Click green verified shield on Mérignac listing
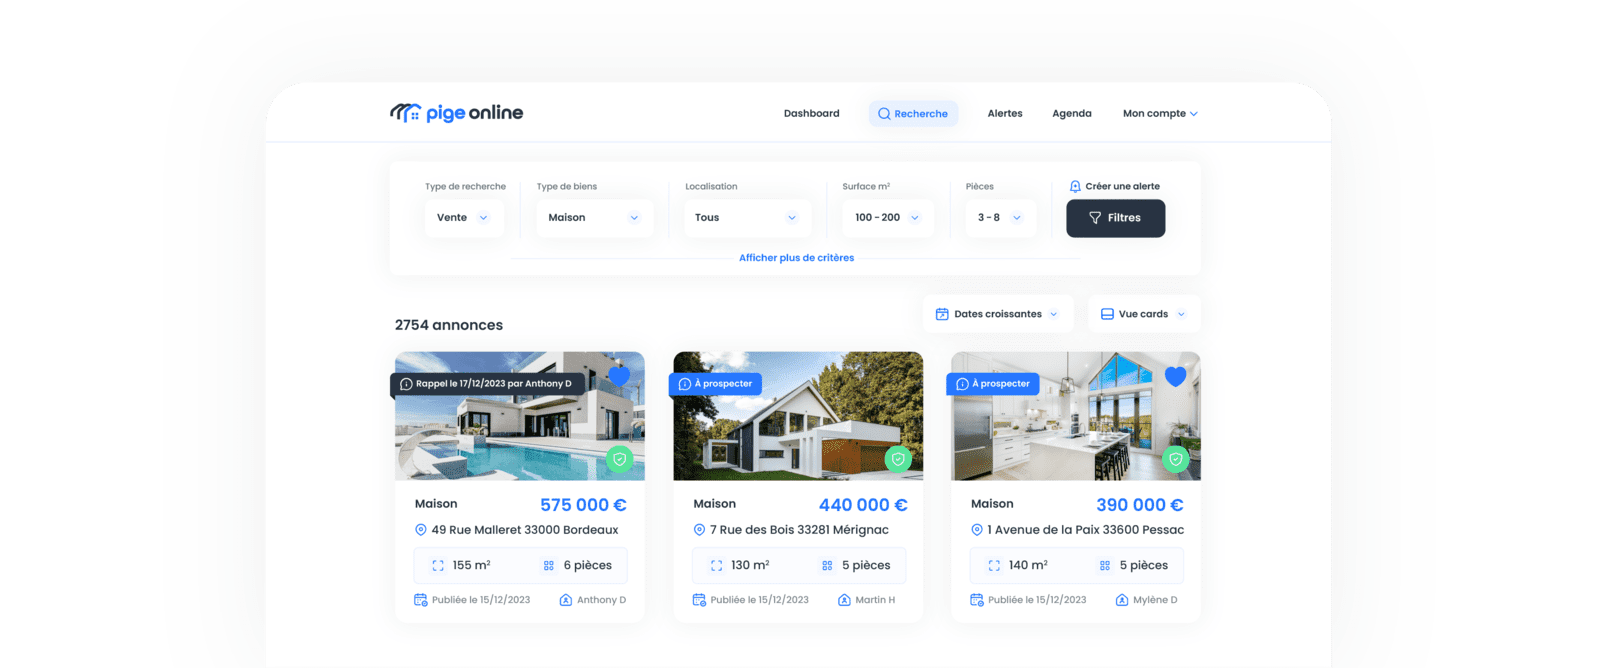This screenshot has height=668, width=1600. pos(898,460)
